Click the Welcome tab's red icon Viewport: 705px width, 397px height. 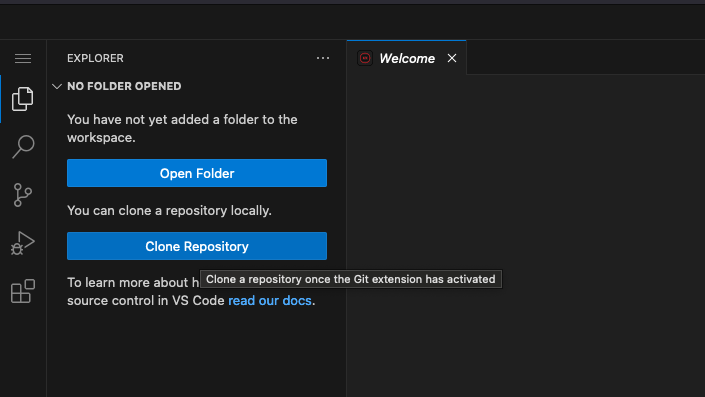365,58
